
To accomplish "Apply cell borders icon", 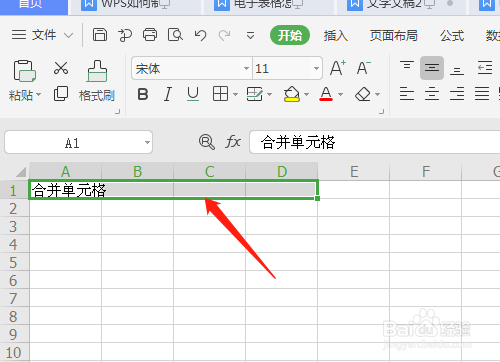I will tap(220, 94).
